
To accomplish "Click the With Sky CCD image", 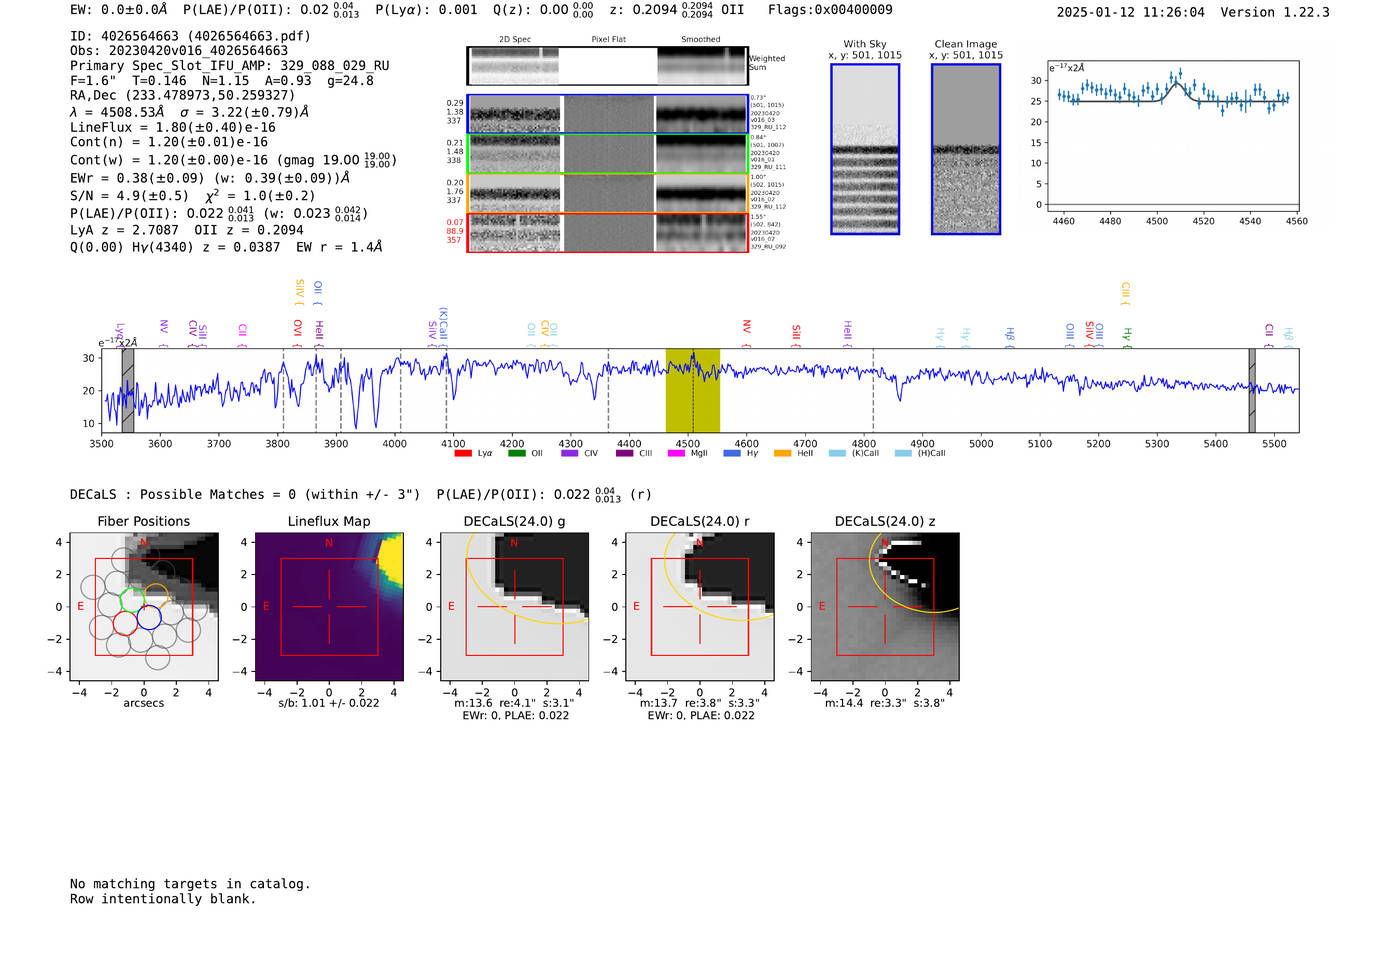I will [865, 149].
